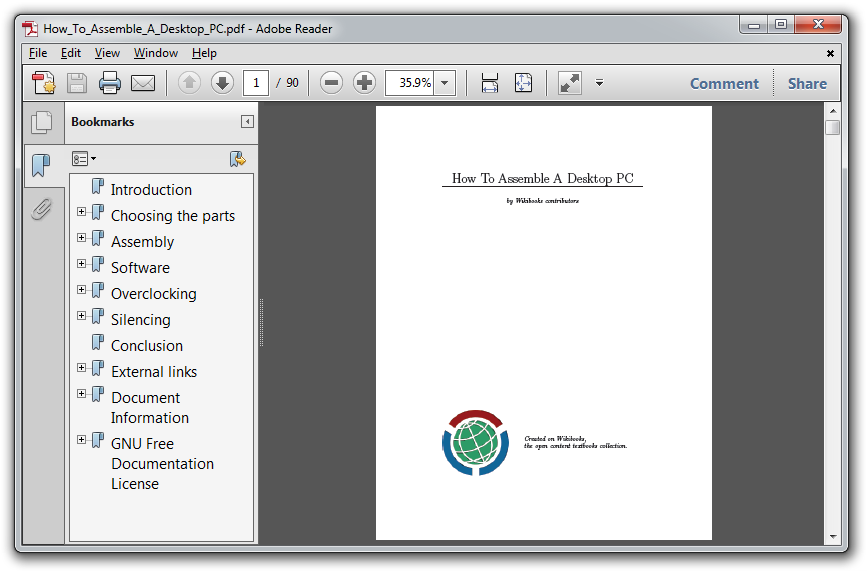
Task: Click the zoom in plus button
Action: click(x=365, y=83)
